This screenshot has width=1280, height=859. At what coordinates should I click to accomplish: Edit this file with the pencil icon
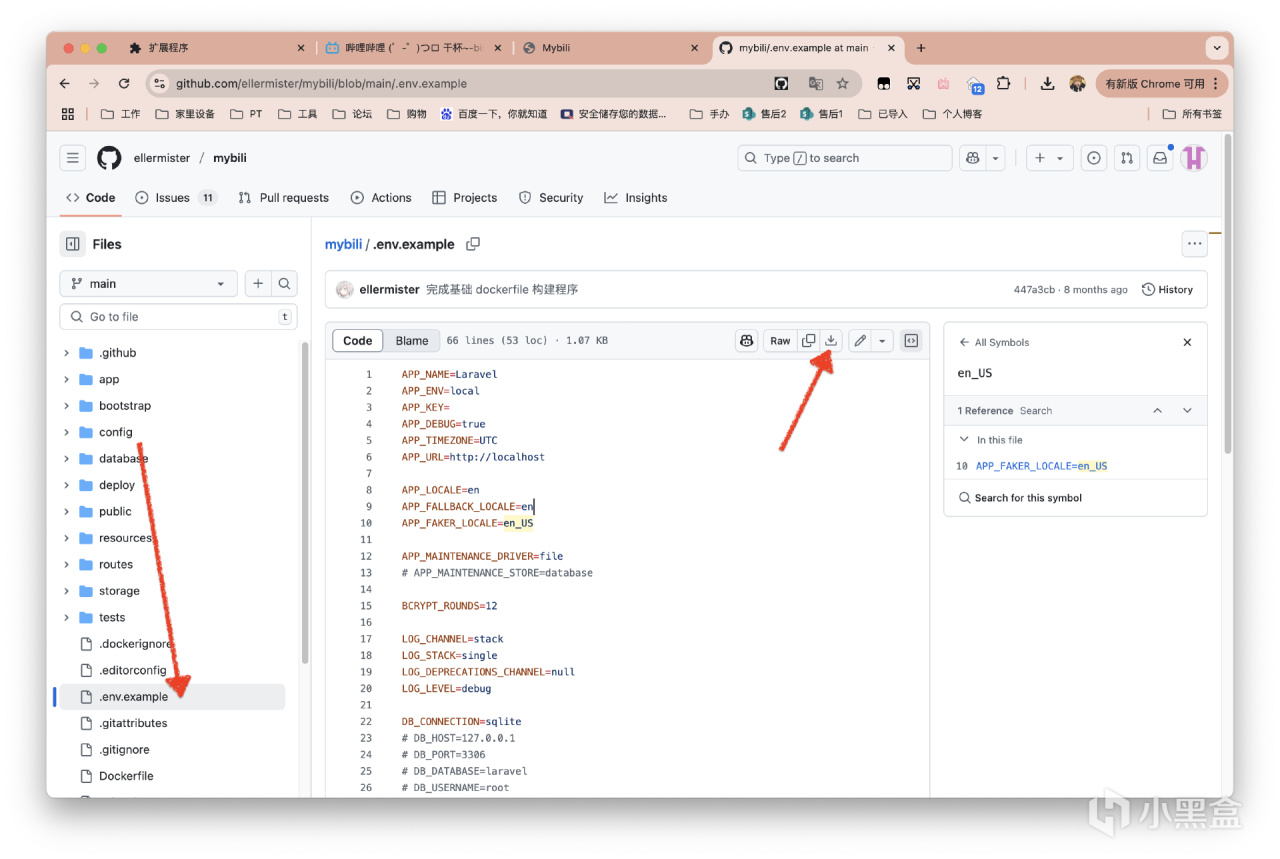860,341
